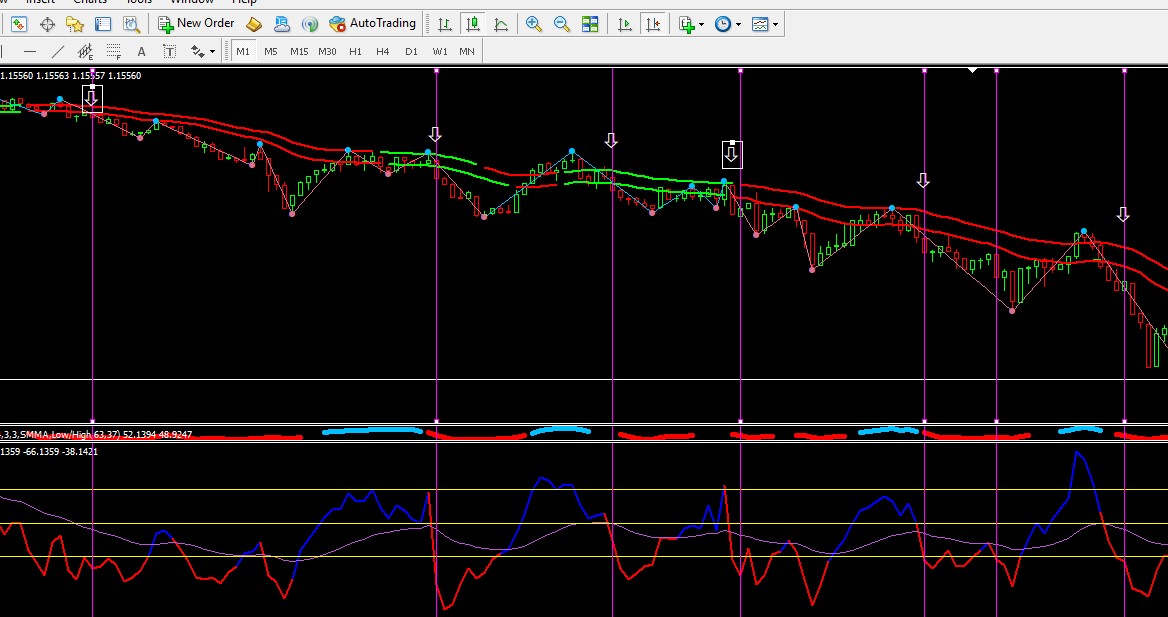Open the Navigator panel via folder-star icon
Viewport: 1168px width, 617px height.
tap(74, 24)
